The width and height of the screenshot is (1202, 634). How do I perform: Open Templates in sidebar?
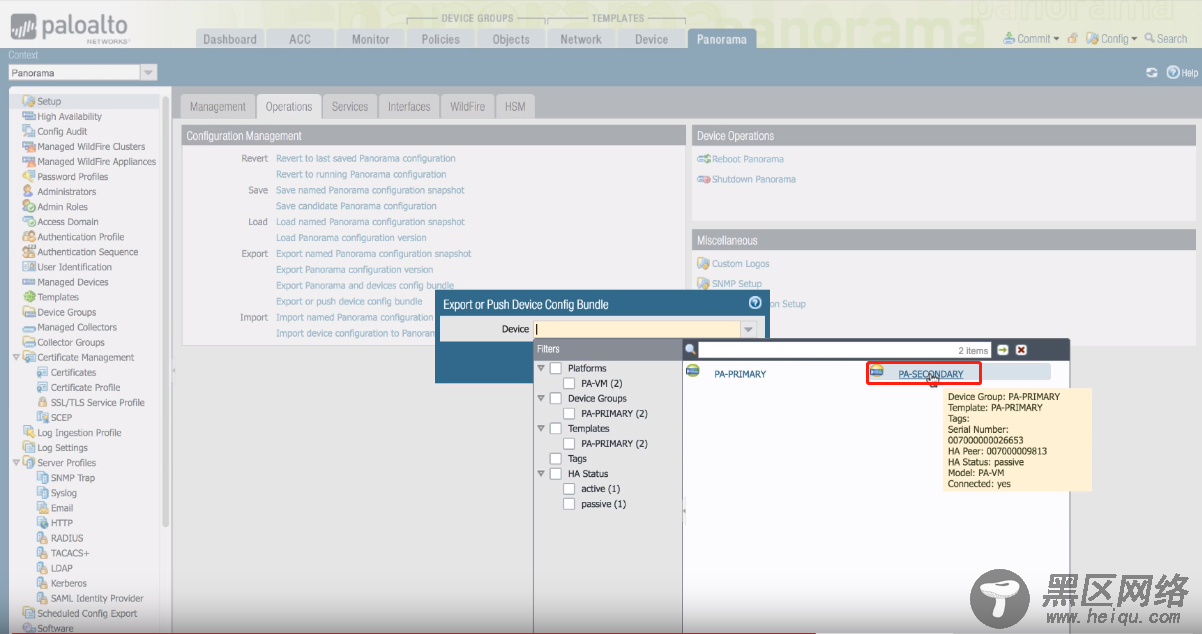[x=58, y=297]
